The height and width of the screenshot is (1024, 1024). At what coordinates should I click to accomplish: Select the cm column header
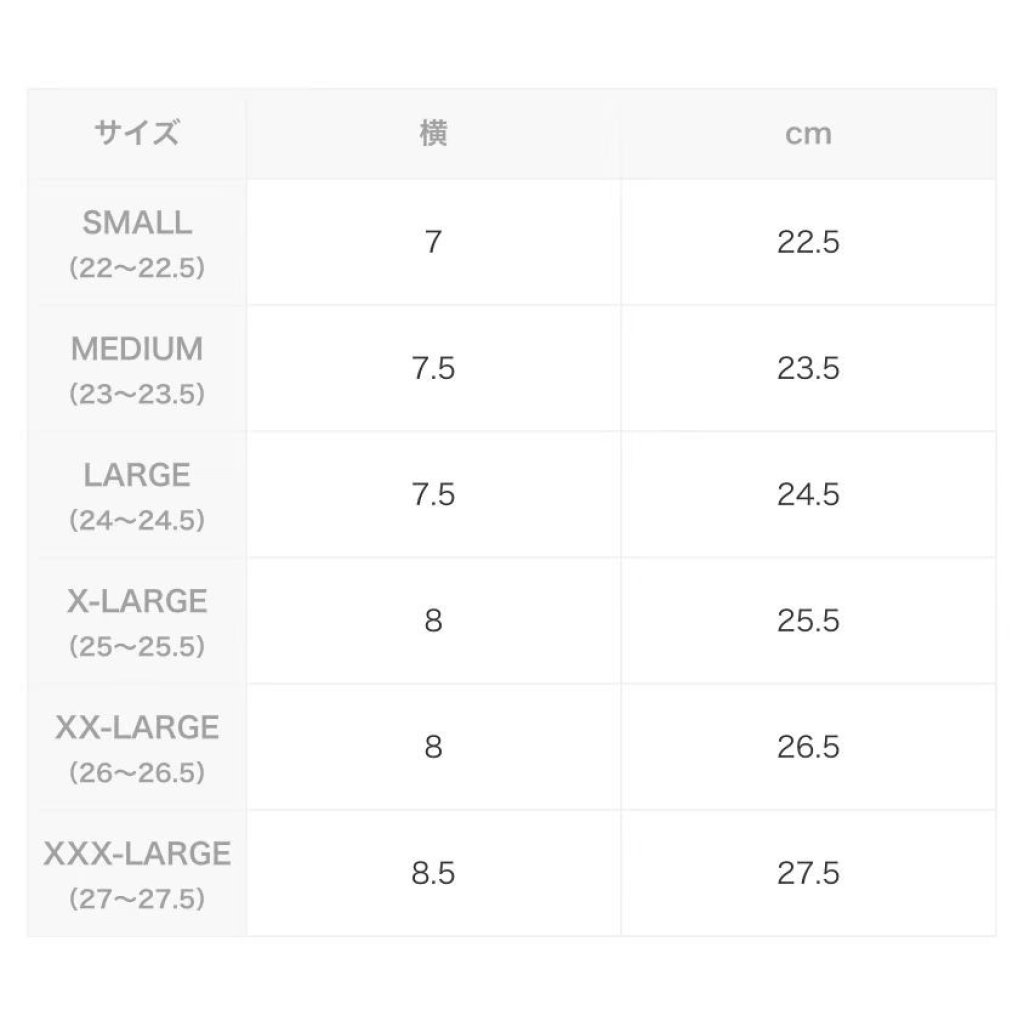click(808, 134)
